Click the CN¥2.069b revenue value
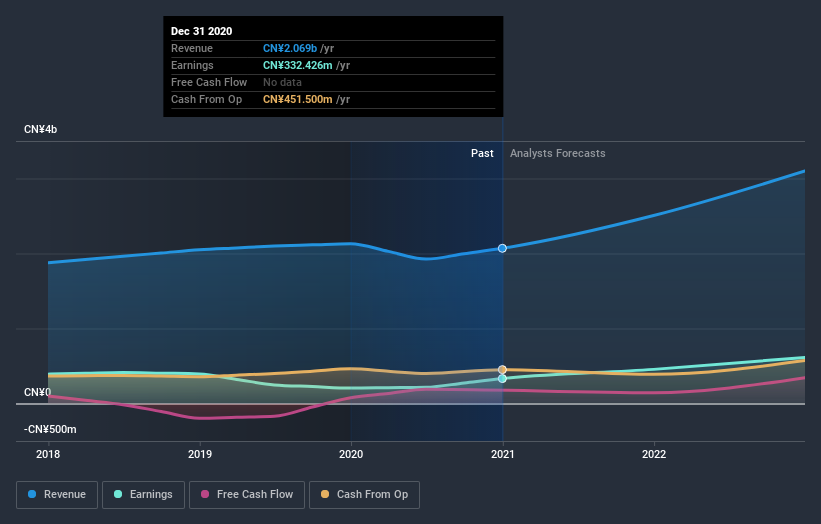The width and height of the screenshot is (821, 524). click(290, 48)
